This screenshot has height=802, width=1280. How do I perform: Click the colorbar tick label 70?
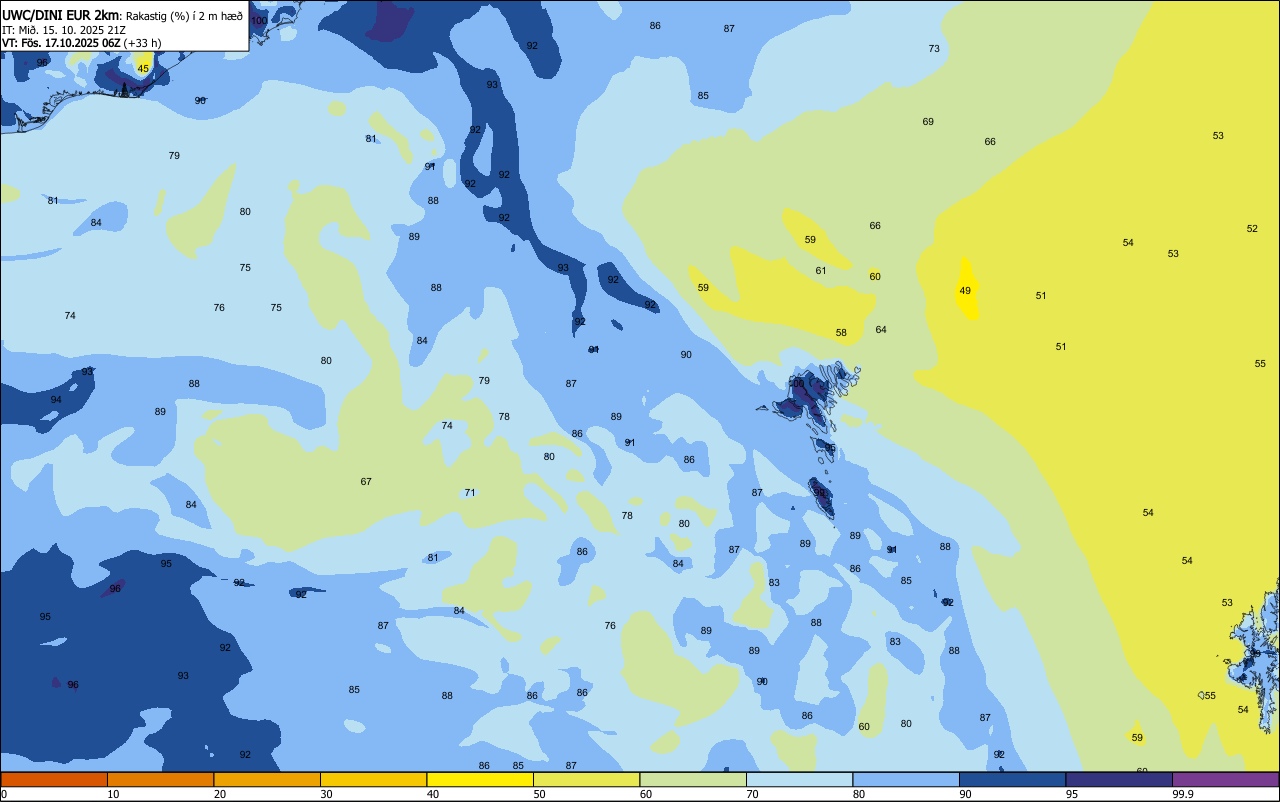752,794
